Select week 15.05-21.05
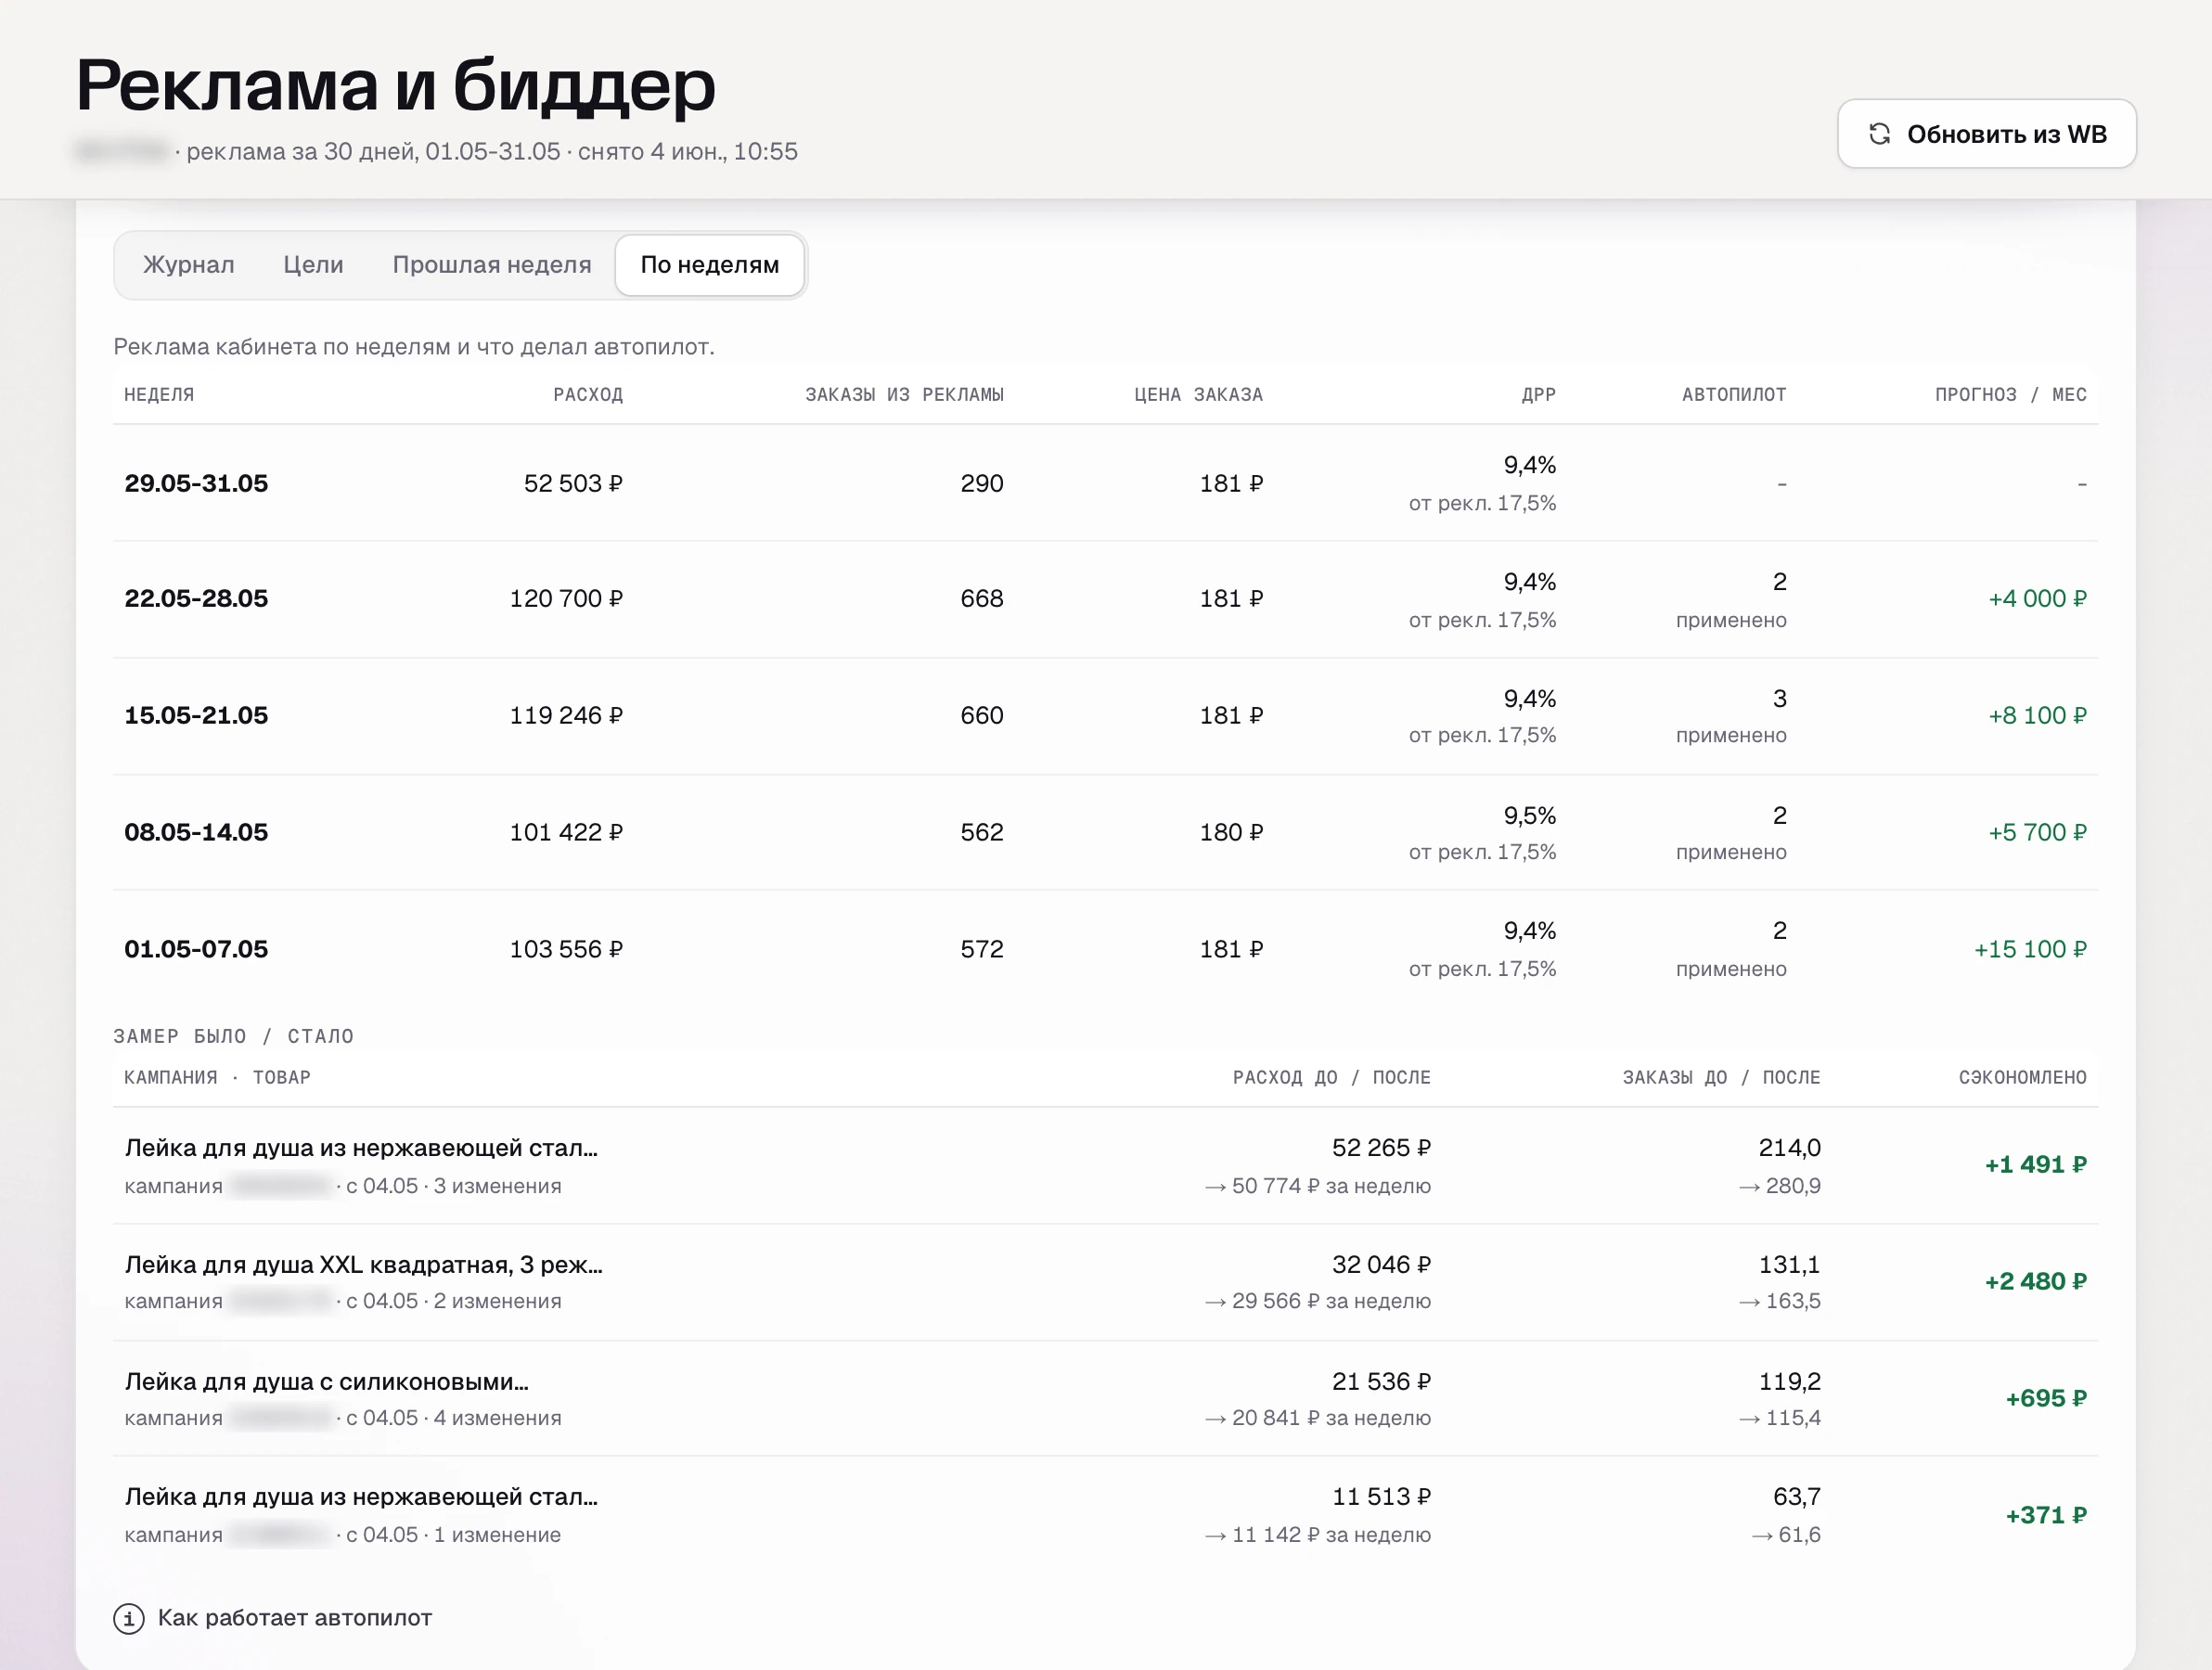 [x=196, y=716]
